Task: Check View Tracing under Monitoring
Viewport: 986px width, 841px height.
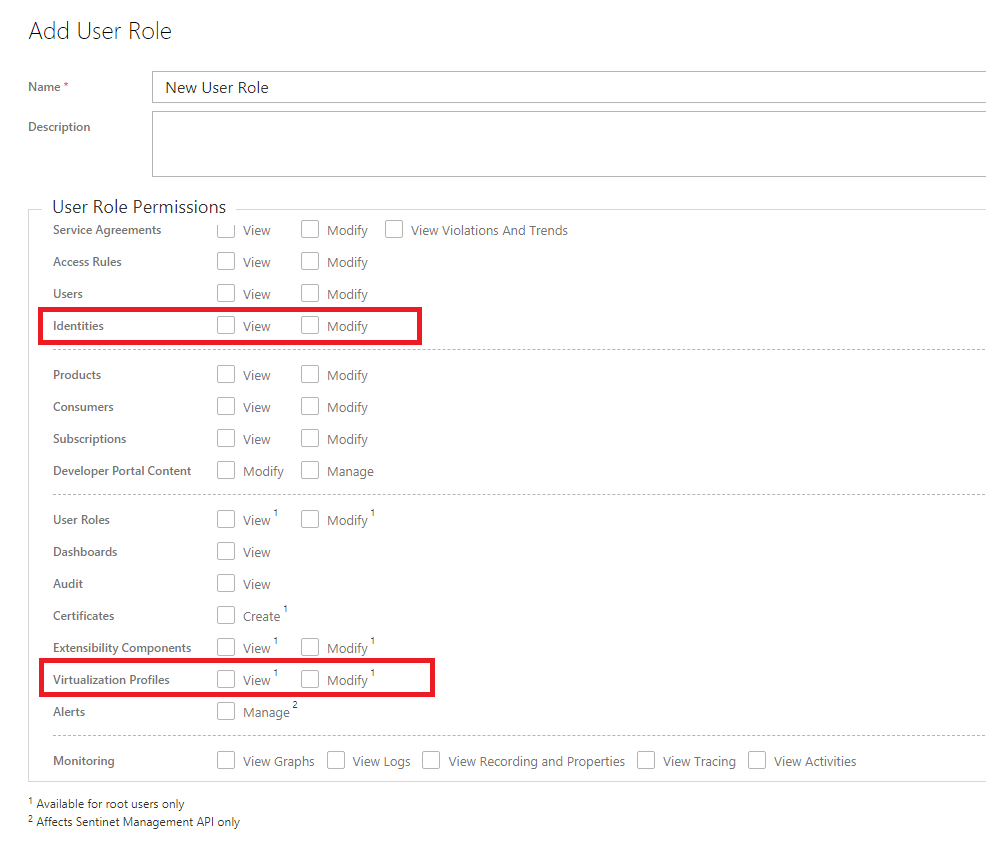Action: coord(646,761)
